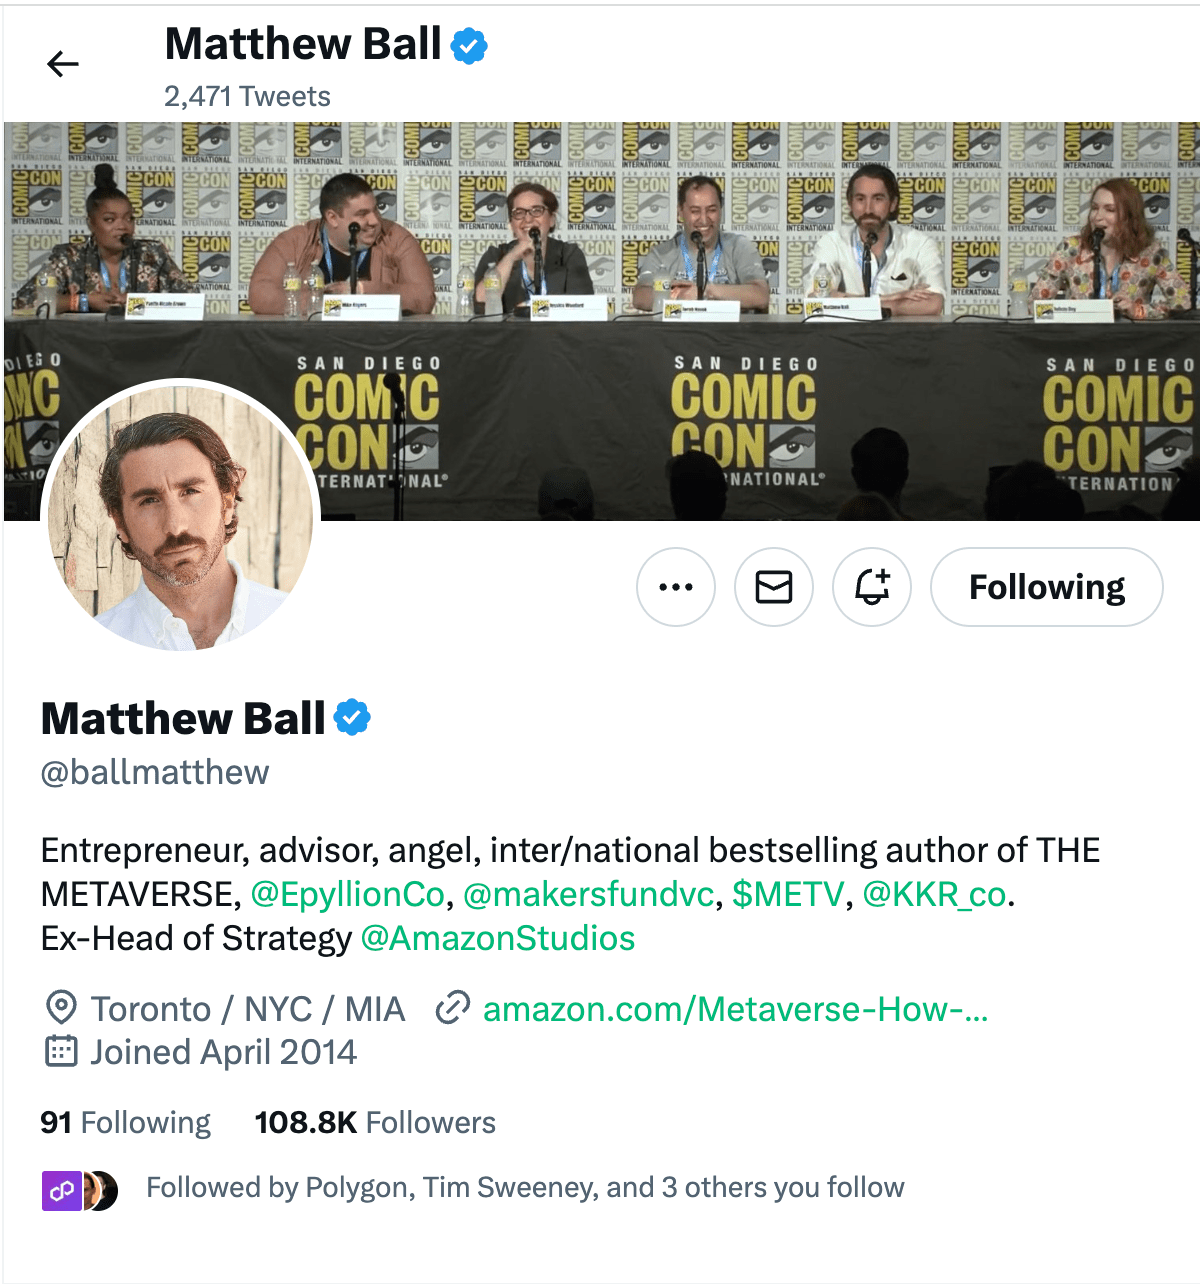
Task: Open the @EpyllionCo mention link
Action: 347,894
